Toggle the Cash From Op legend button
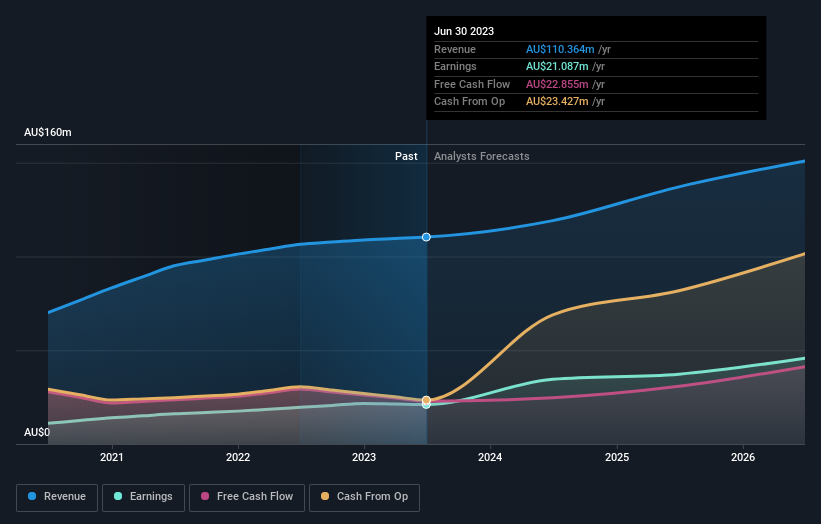This screenshot has height=524, width=821. click(x=364, y=497)
